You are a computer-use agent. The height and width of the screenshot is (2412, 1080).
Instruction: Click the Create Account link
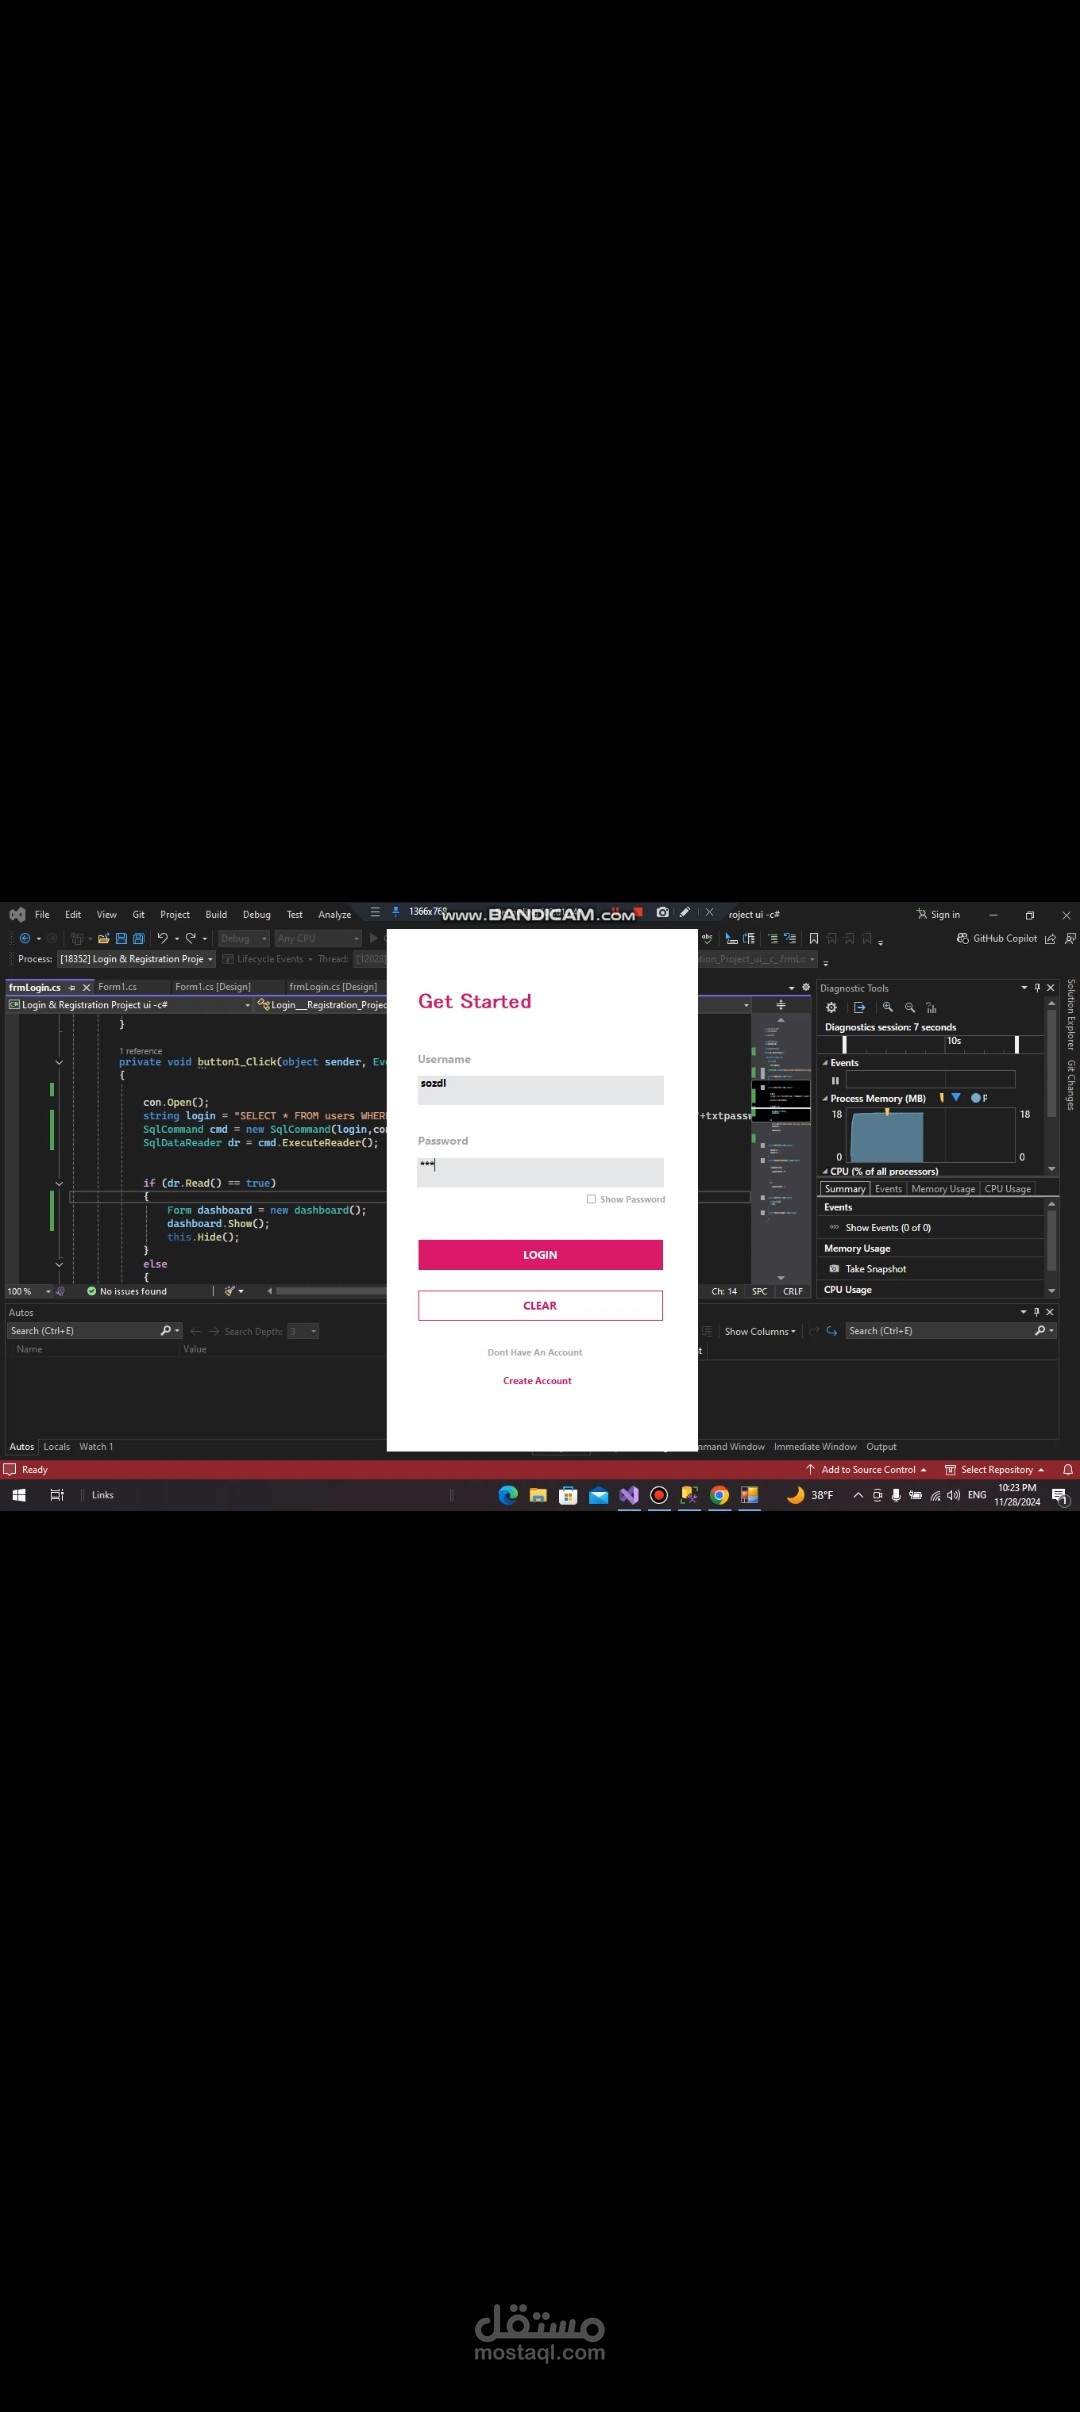tap(537, 1381)
